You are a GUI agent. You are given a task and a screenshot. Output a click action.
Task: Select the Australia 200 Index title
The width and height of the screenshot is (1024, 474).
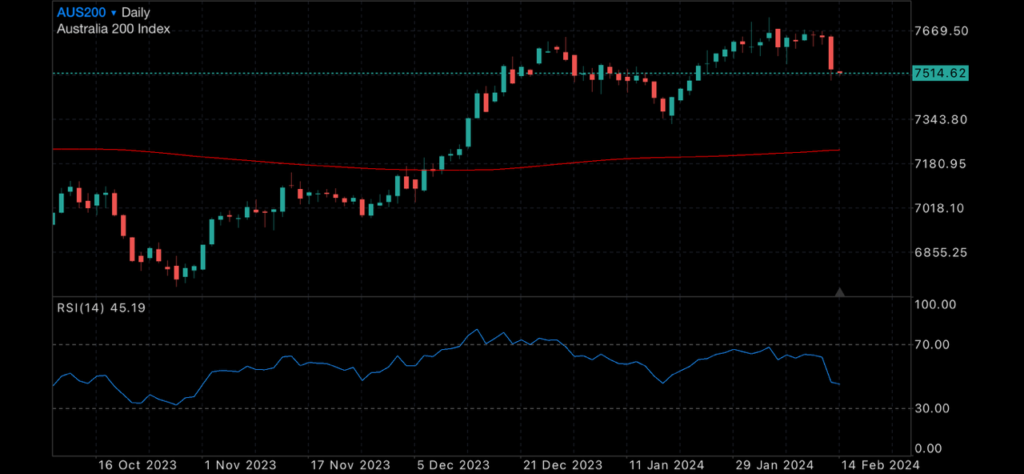click(114, 29)
